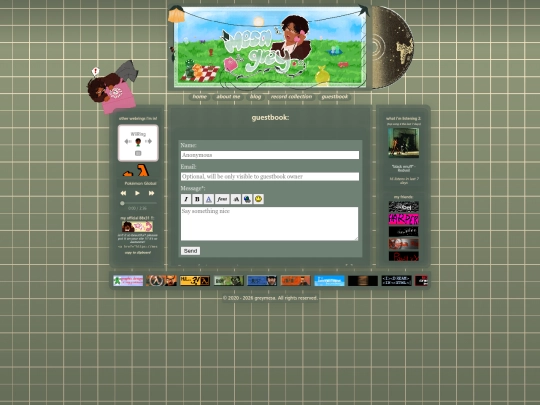Open the blog nav tab
The height and width of the screenshot is (405, 540).
point(255,97)
